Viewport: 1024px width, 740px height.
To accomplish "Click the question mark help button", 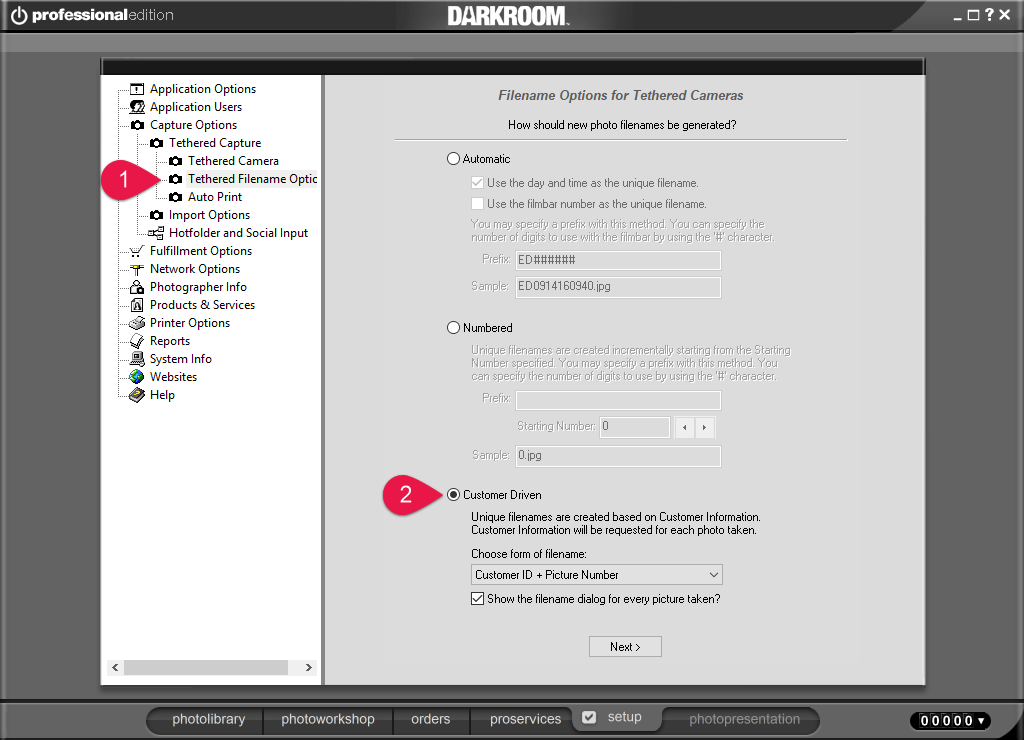I will click(989, 14).
